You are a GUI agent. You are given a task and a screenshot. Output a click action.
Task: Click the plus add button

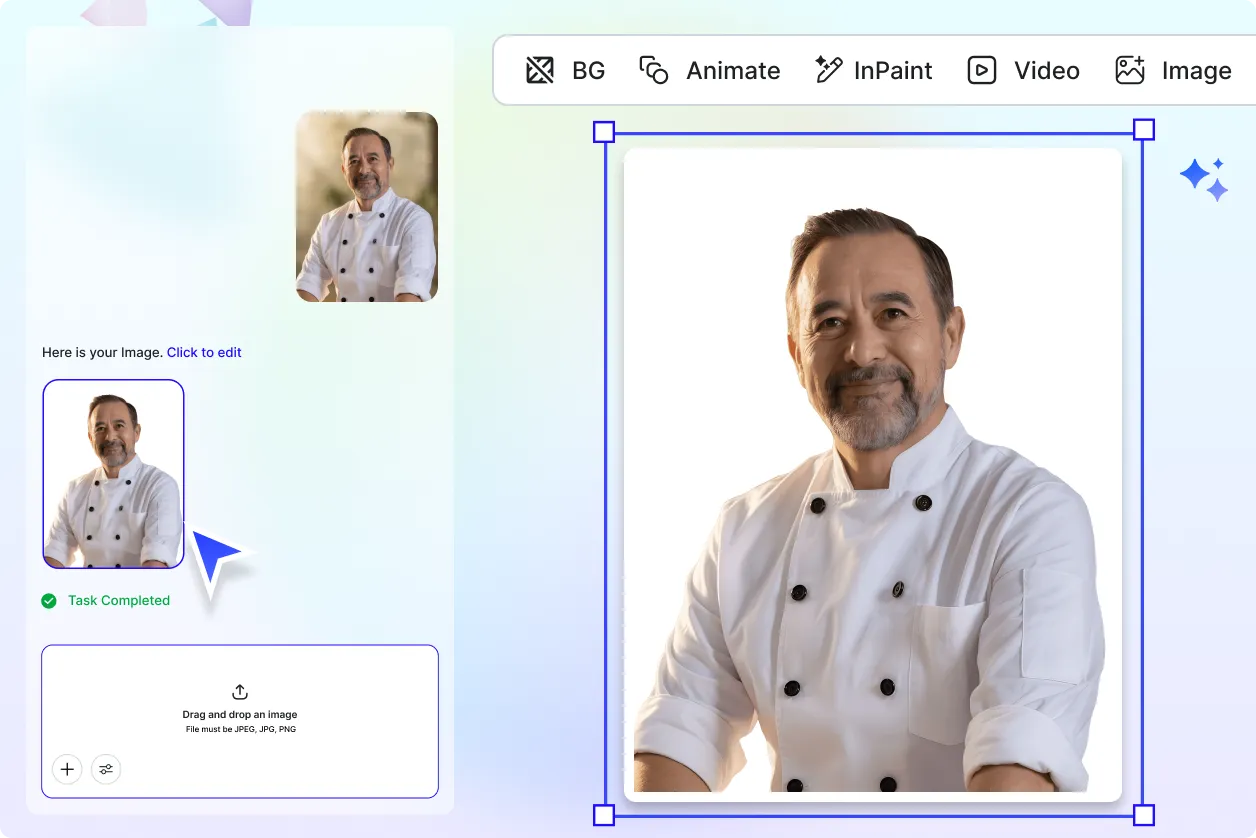point(67,769)
